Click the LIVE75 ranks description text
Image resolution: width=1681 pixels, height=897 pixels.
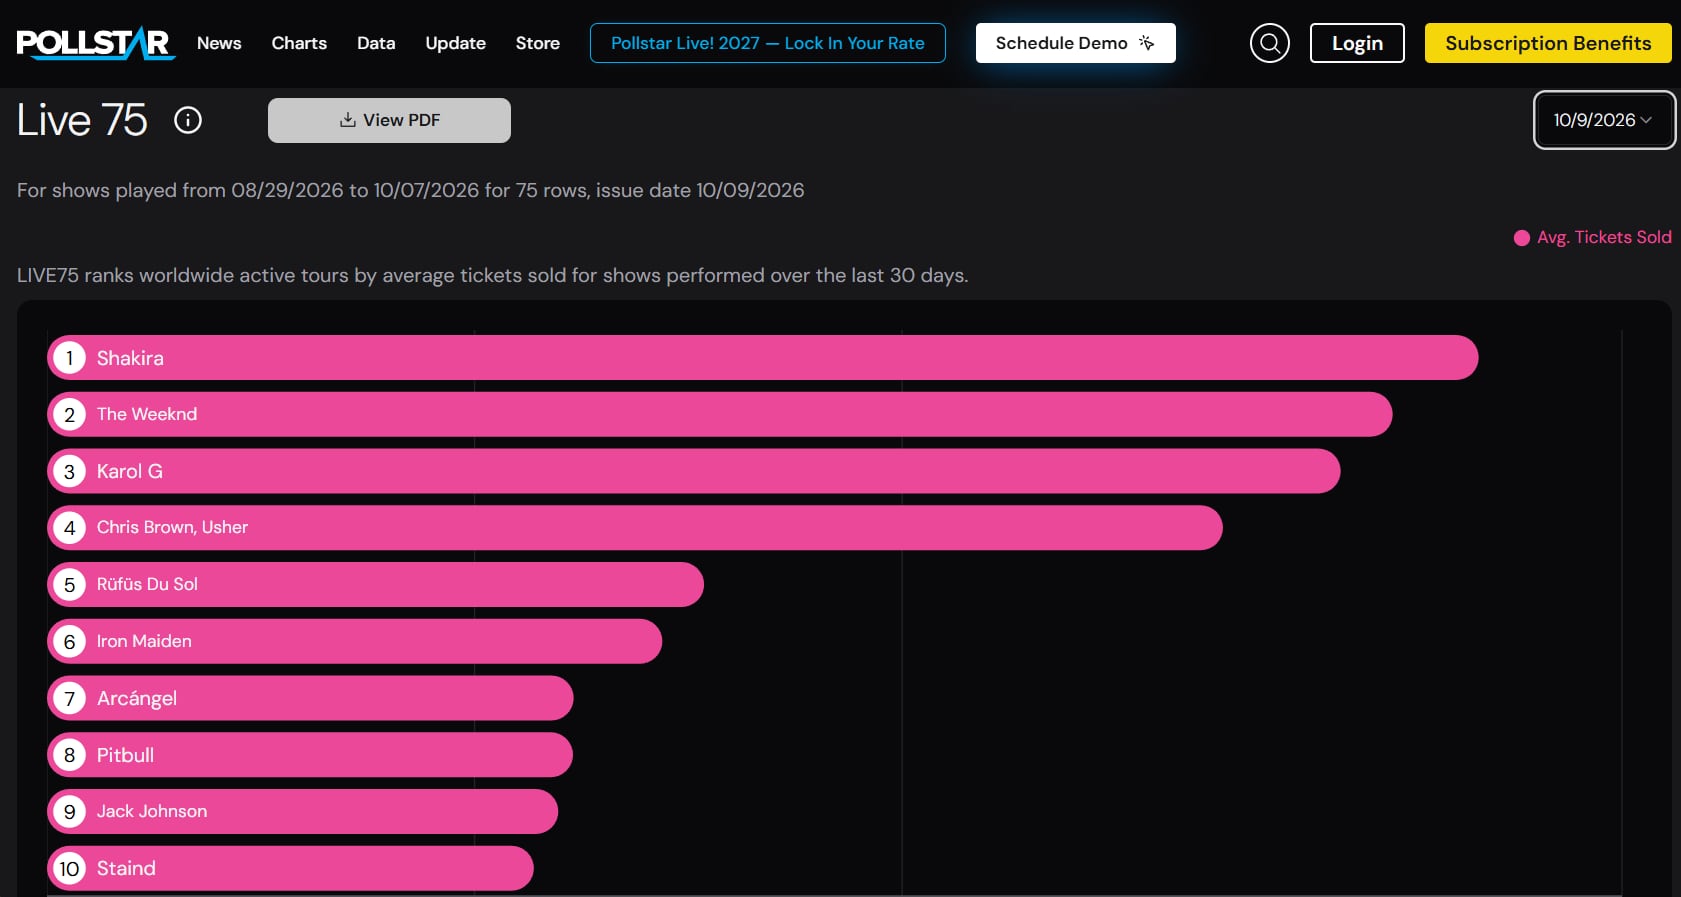coord(493,275)
